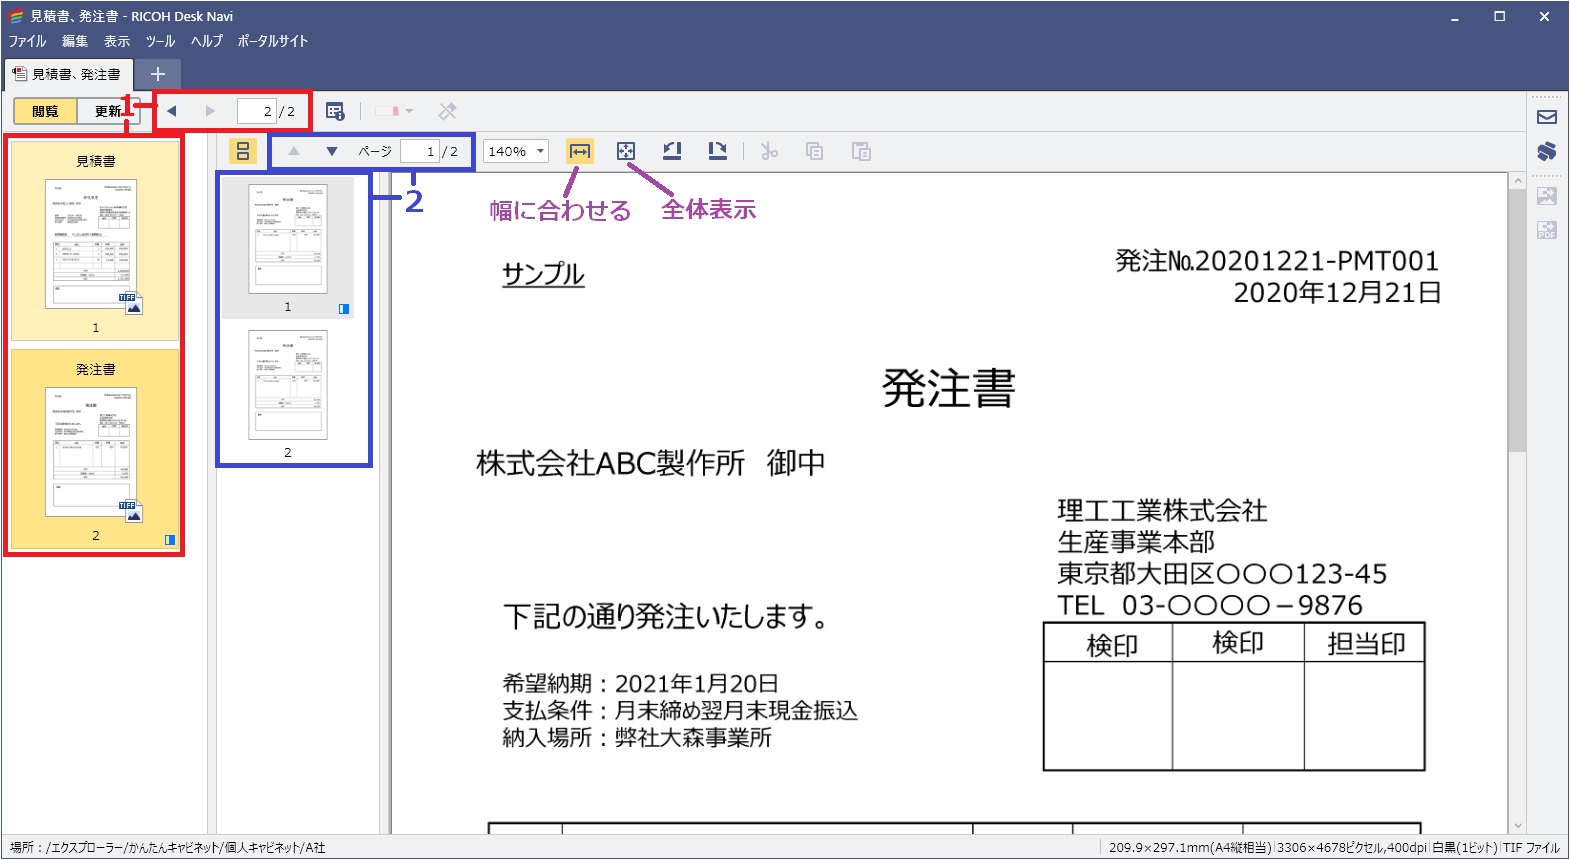Open the 表示 menu
This screenshot has width=1570, height=860.
point(117,41)
